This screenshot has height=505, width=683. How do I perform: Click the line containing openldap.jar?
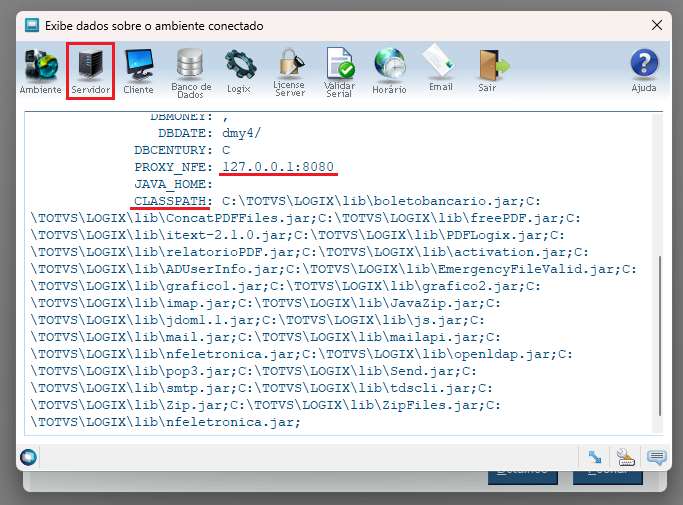[301, 354]
